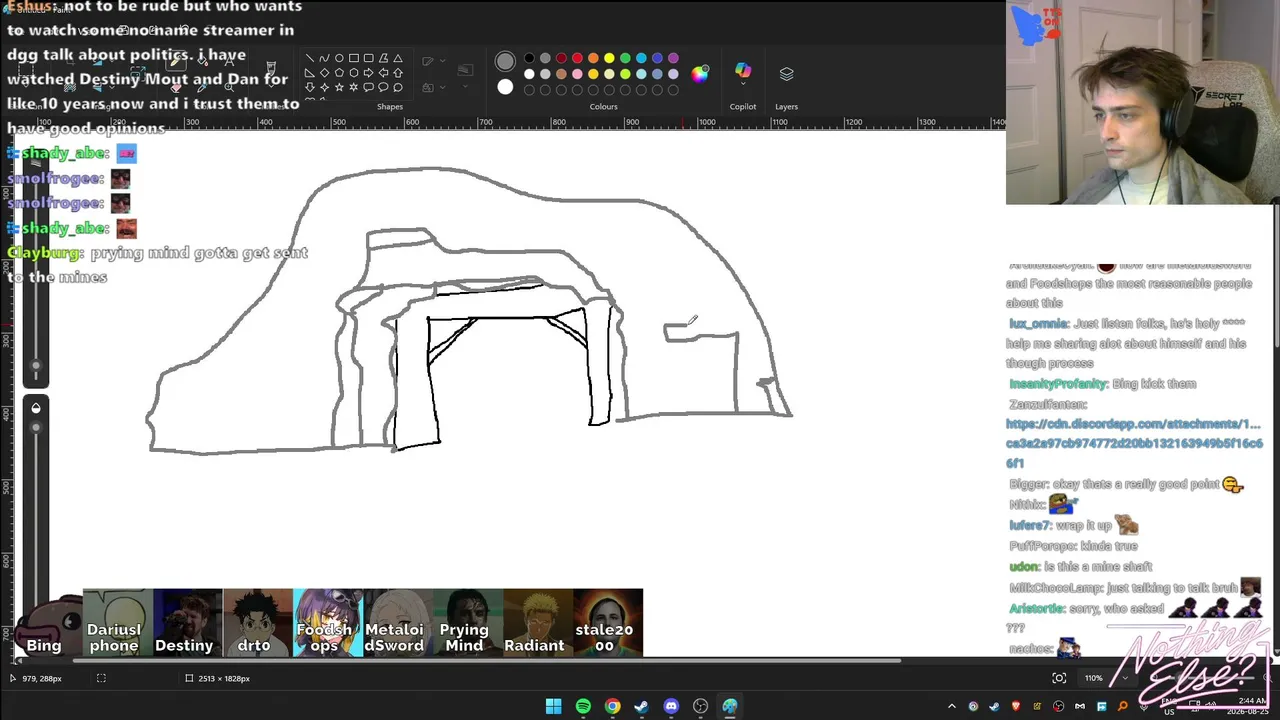
Task: Click the streamer webcam feed
Action: (1143, 102)
